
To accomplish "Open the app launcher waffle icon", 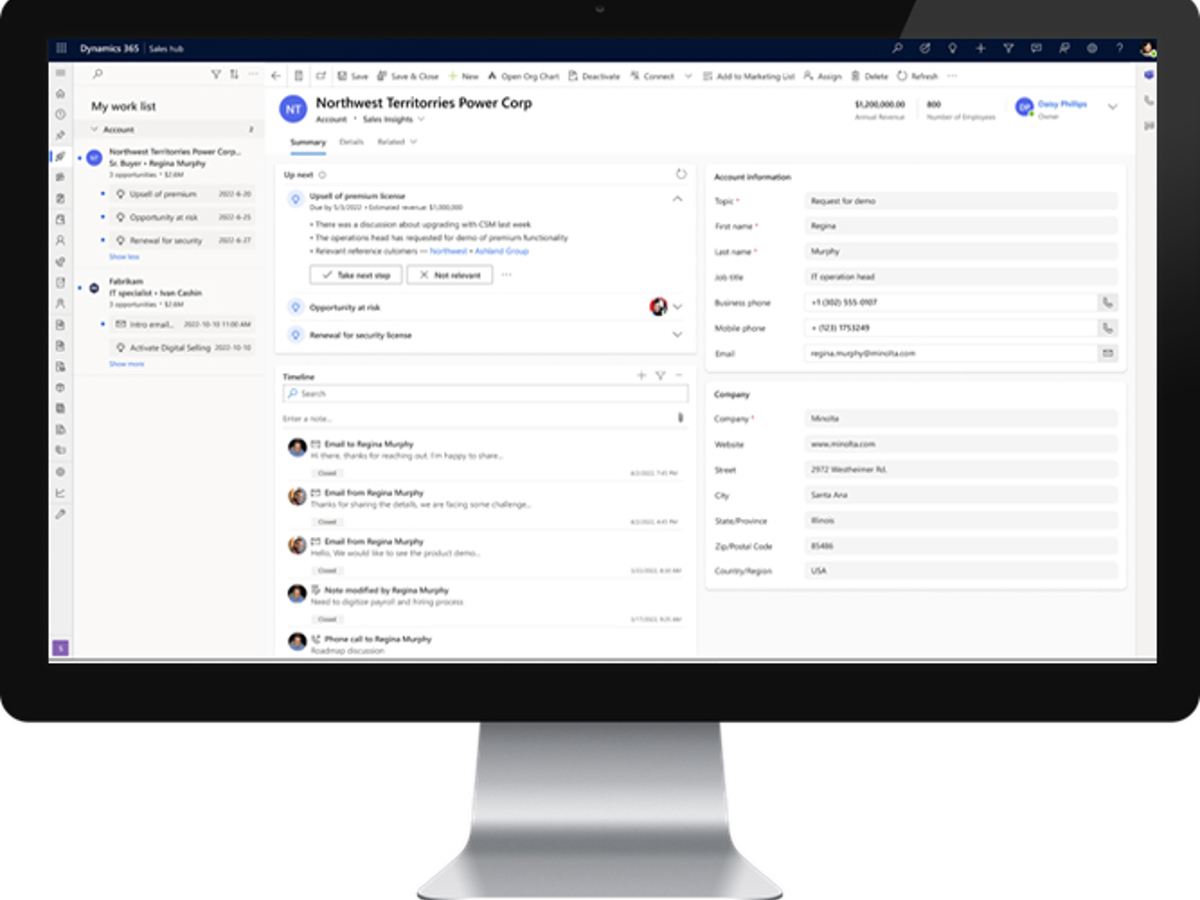I will tap(61, 48).
